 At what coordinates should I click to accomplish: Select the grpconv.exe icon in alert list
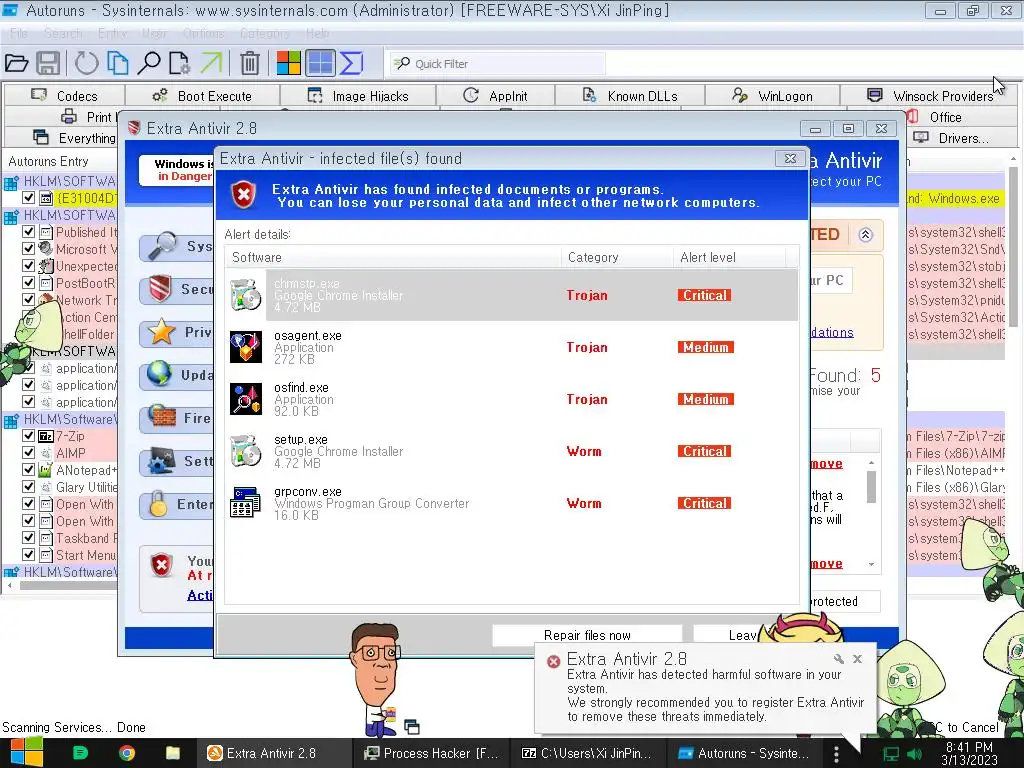246,503
